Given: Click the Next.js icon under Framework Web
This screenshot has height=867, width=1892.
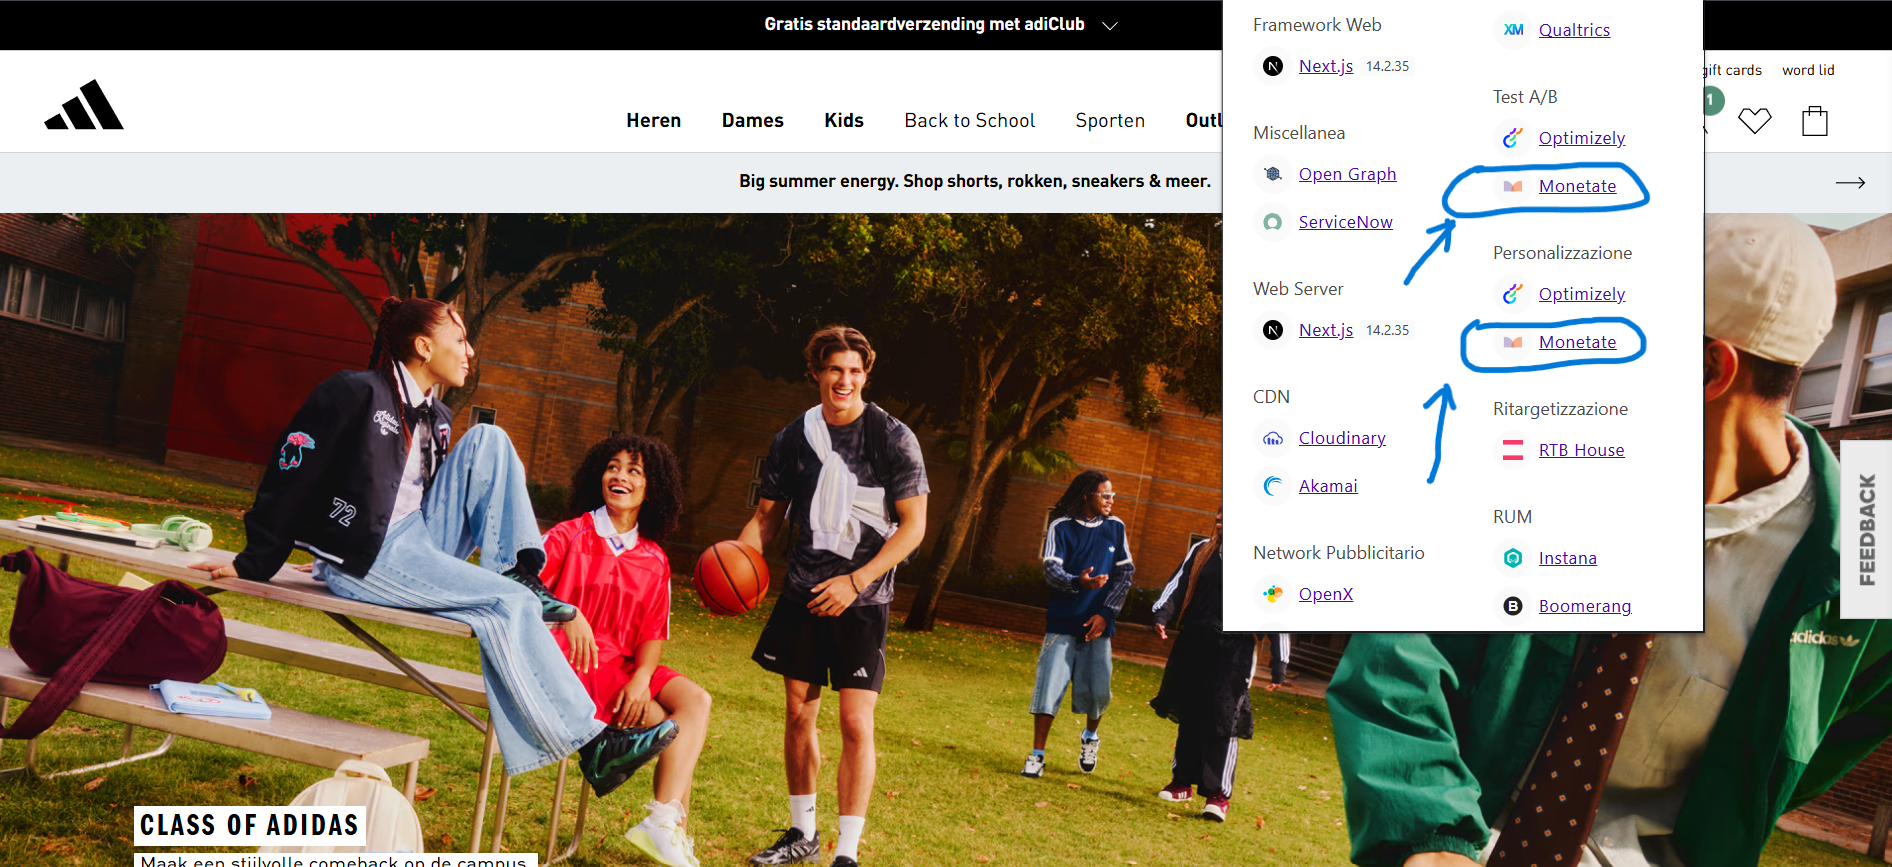Looking at the screenshot, I should [x=1273, y=66].
